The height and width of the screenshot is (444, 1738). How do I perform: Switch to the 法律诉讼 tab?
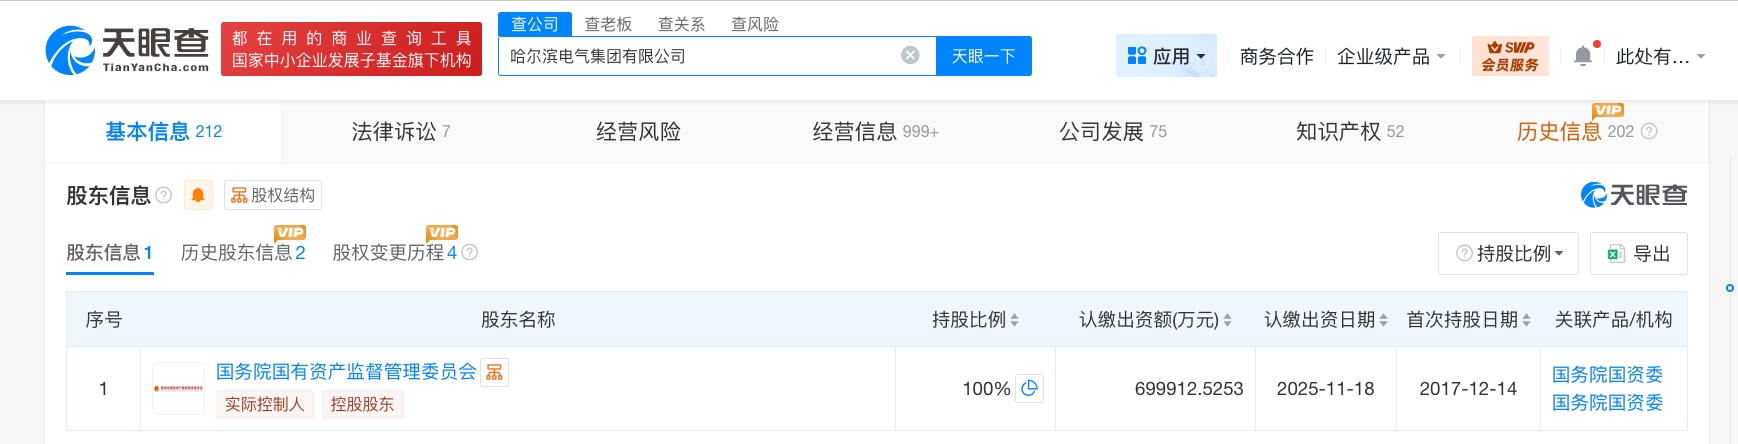point(400,131)
